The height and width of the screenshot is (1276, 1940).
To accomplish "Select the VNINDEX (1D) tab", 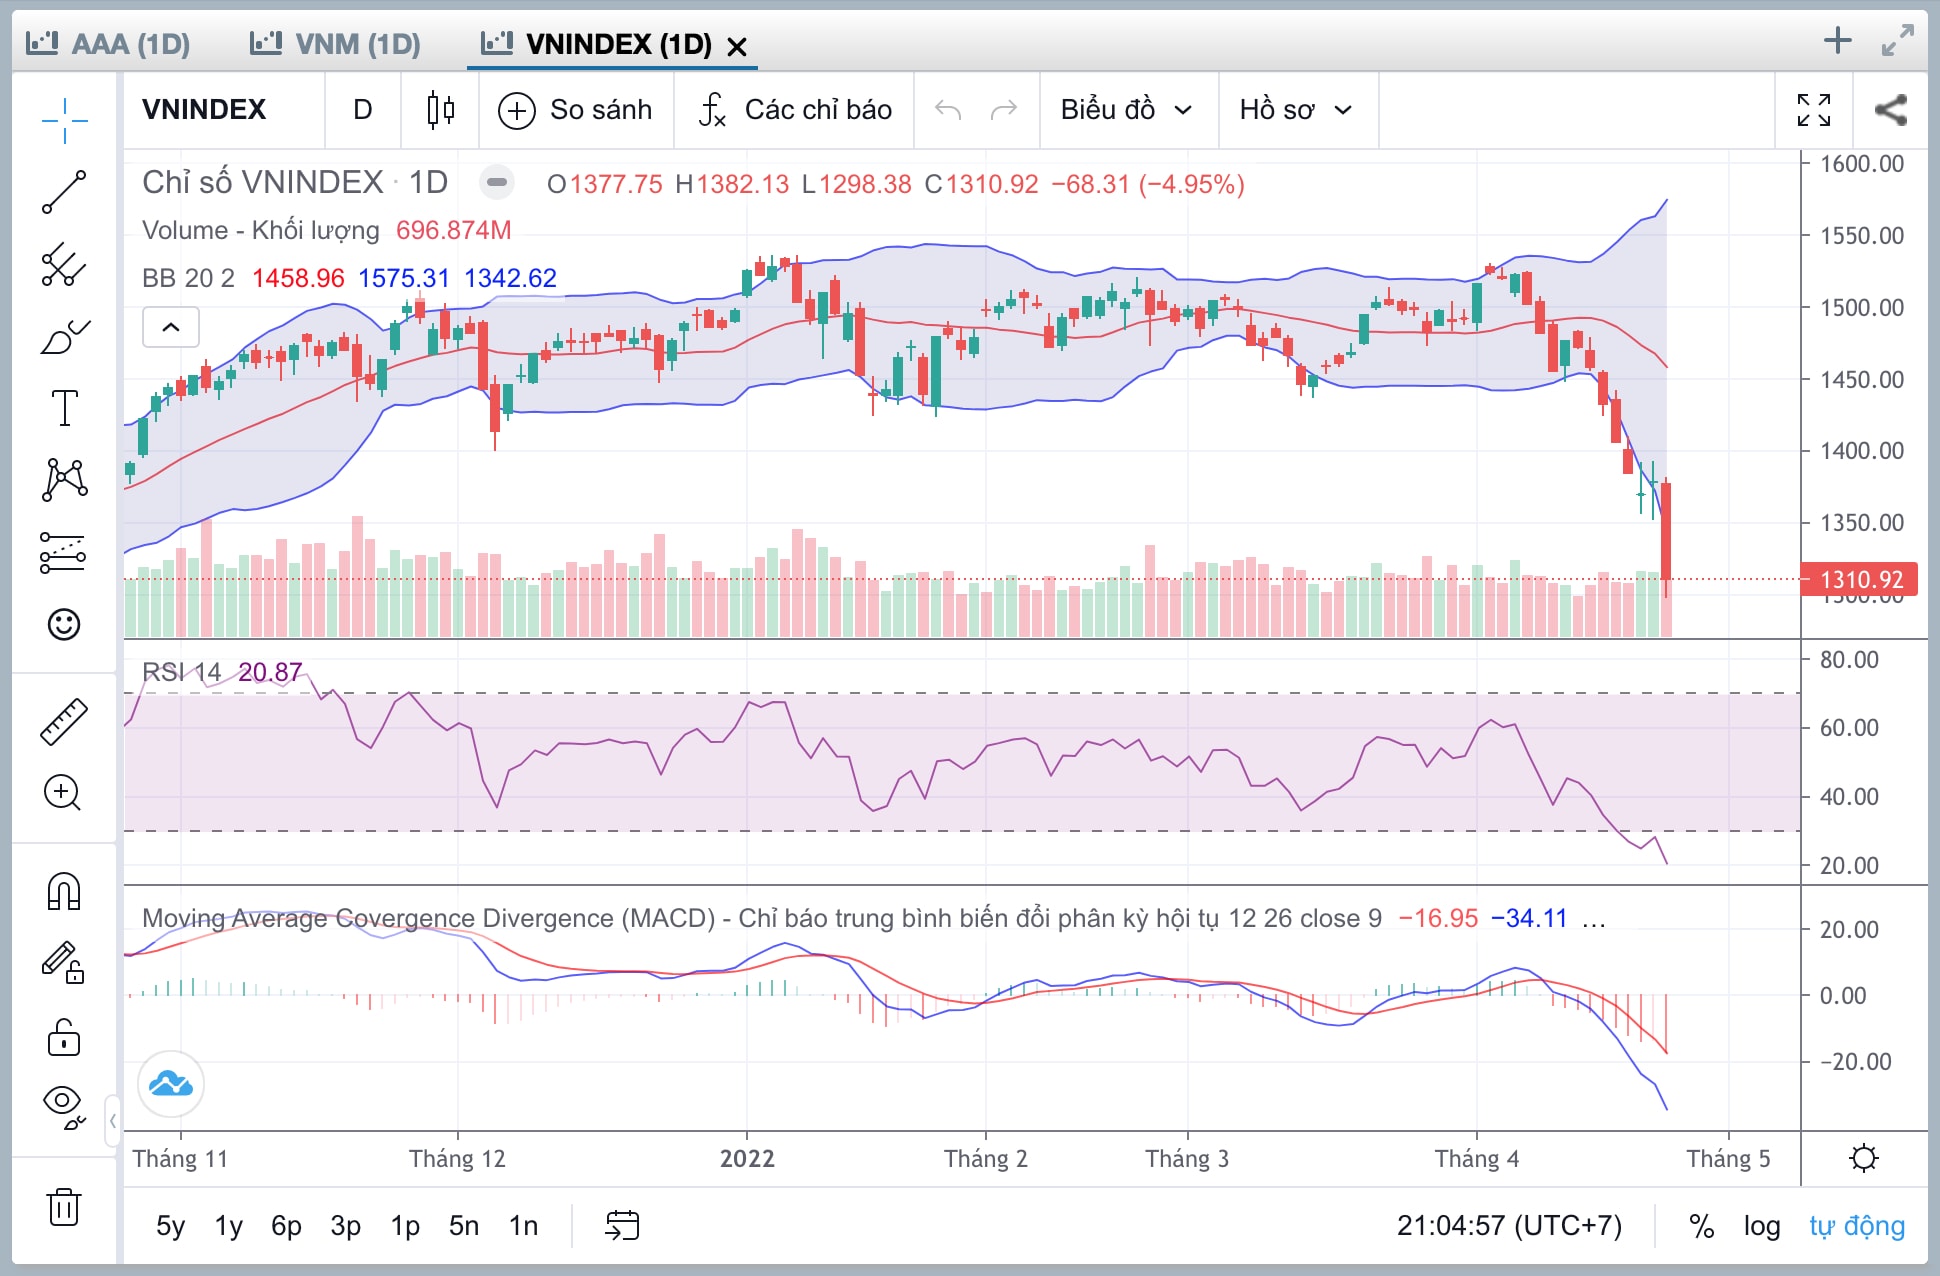I will 597,44.
